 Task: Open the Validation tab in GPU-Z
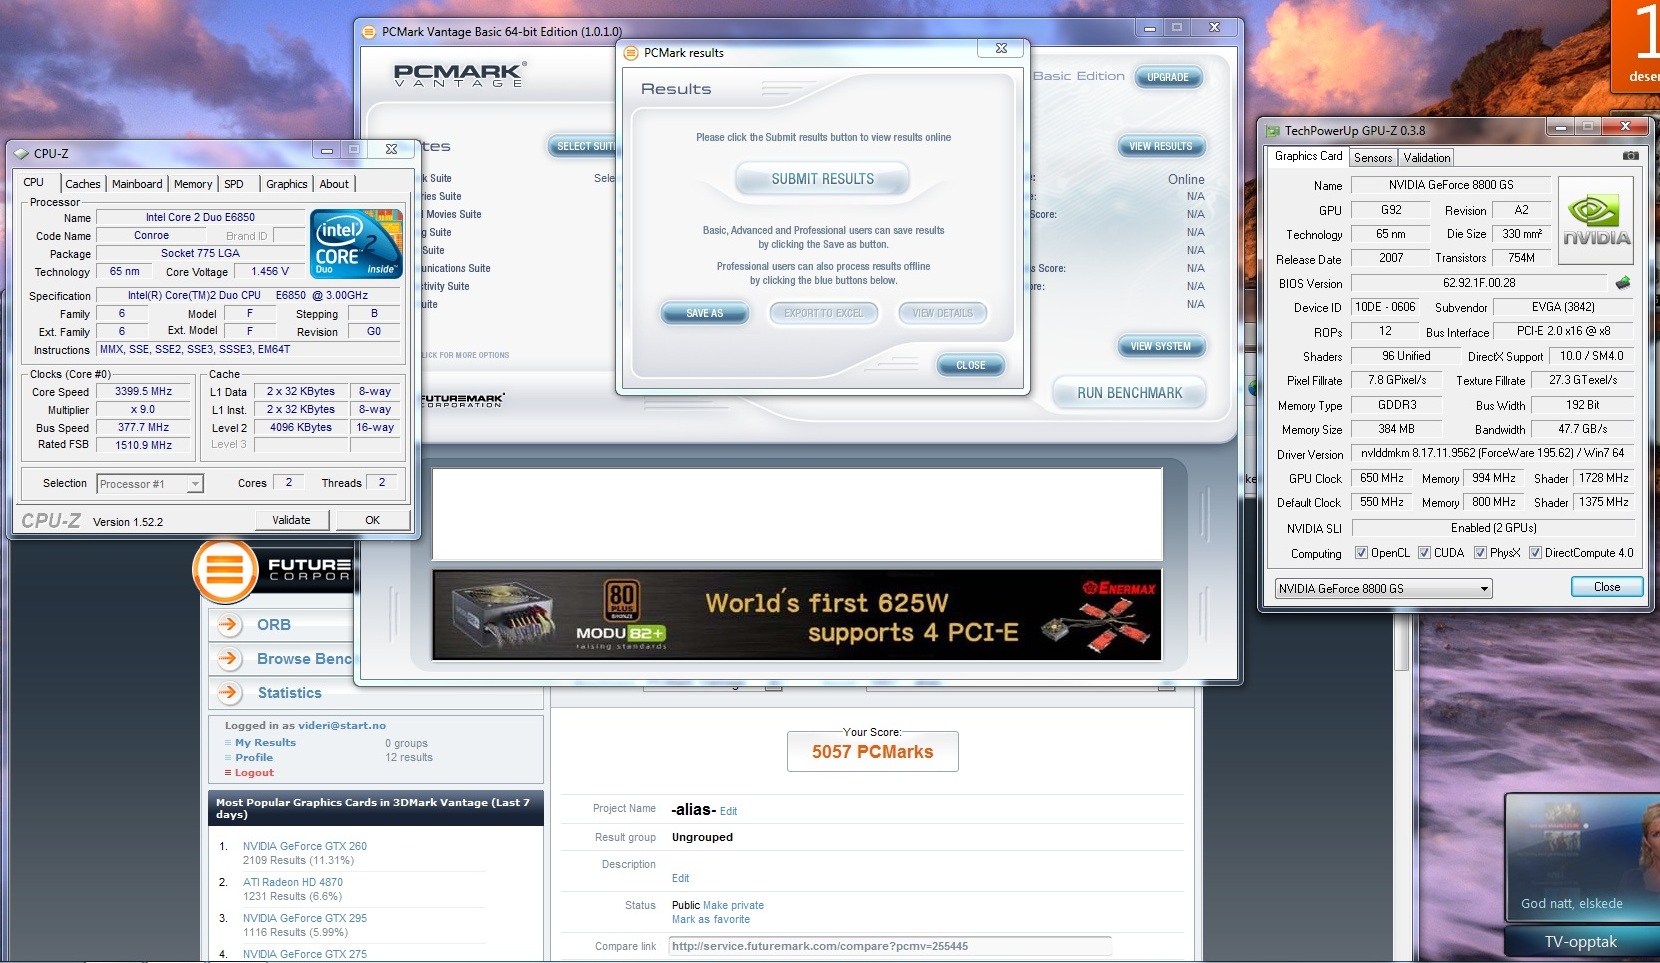tap(1427, 158)
